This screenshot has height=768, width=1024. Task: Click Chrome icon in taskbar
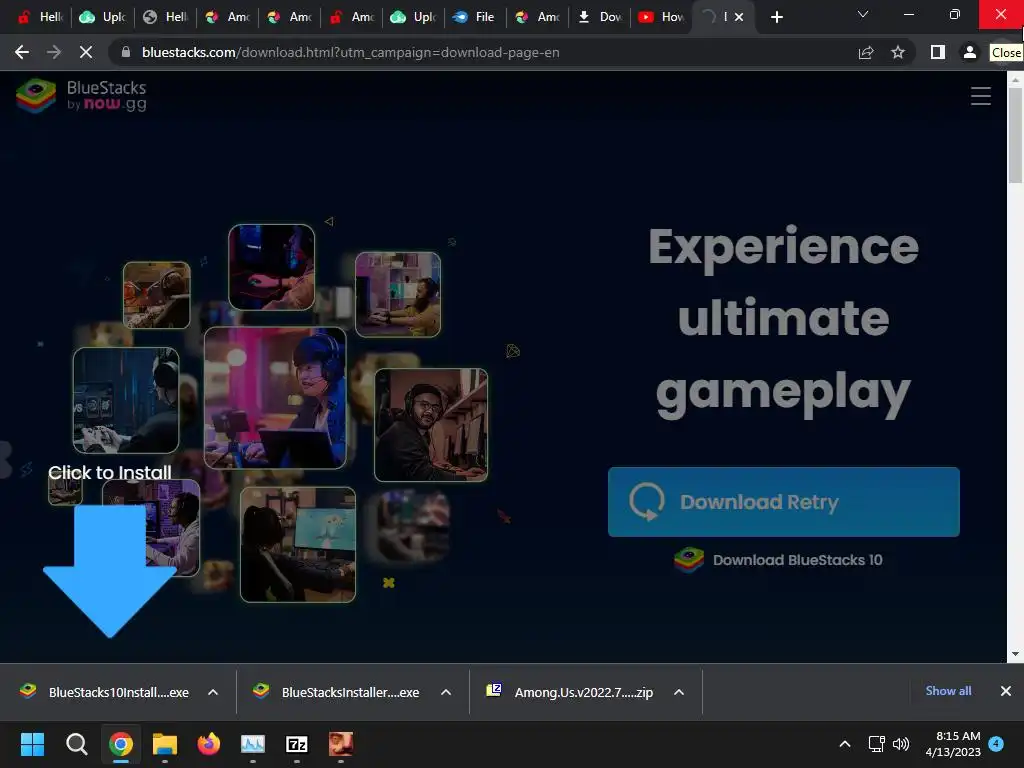pos(121,744)
